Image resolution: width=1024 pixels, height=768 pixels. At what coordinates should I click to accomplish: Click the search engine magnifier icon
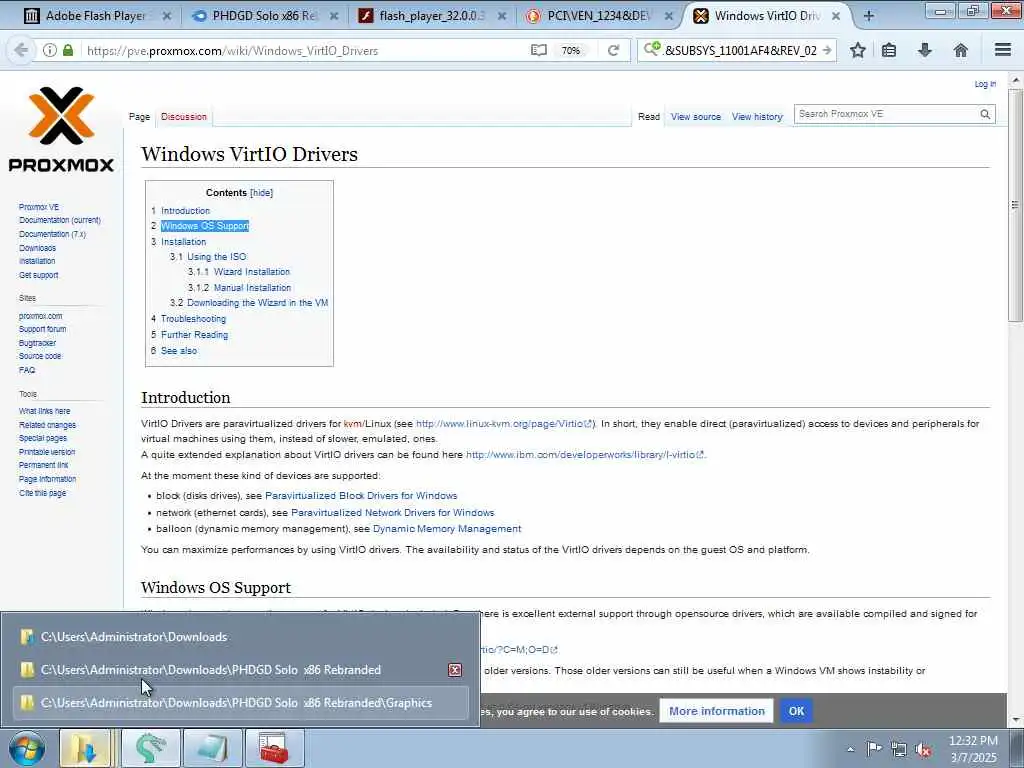[652, 50]
